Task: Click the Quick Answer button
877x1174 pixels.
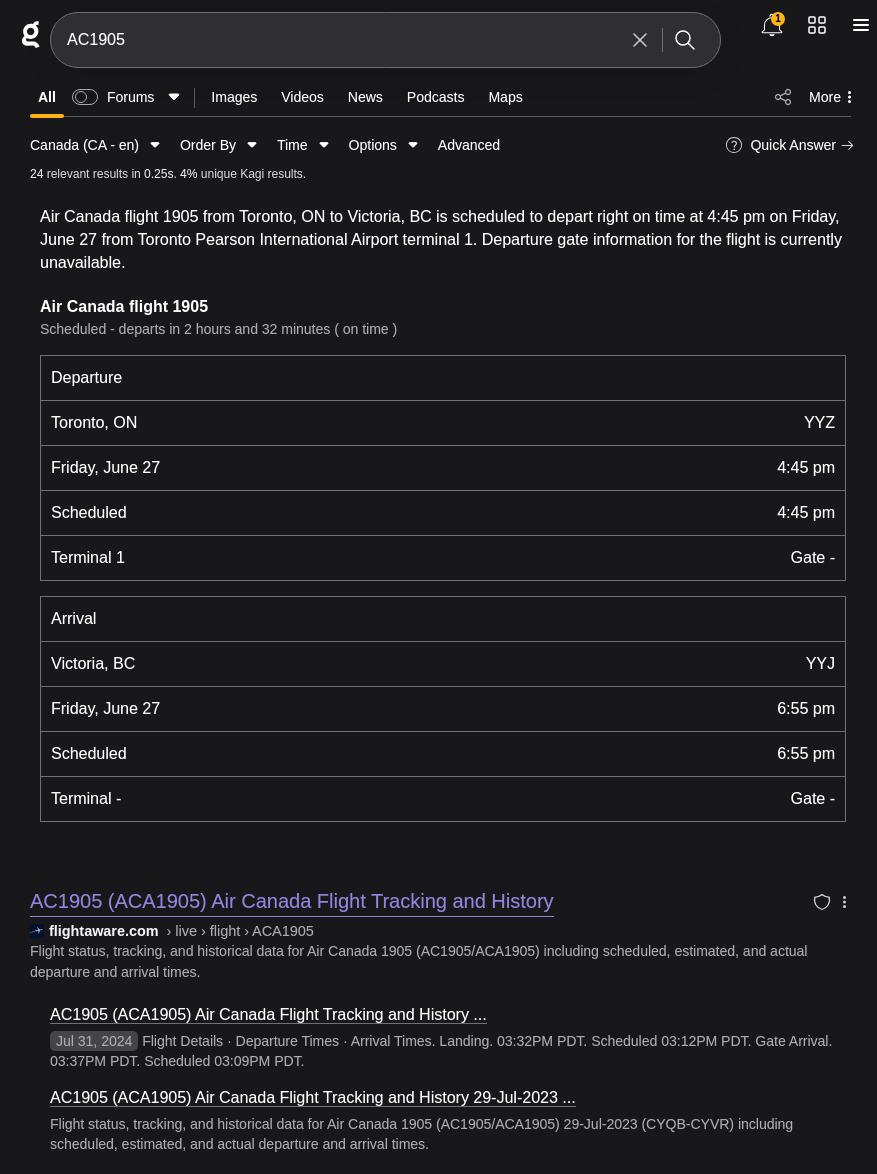Action: pyautogui.click(x=790, y=145)
